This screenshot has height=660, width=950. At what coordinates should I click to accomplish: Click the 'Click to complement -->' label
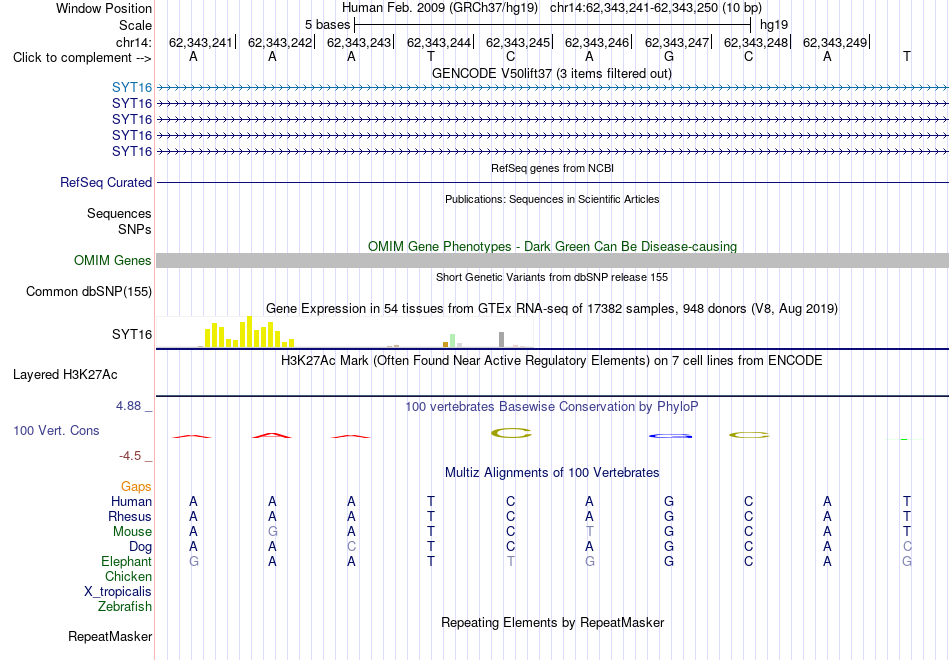pyautogui.click(x=82, y=58)
